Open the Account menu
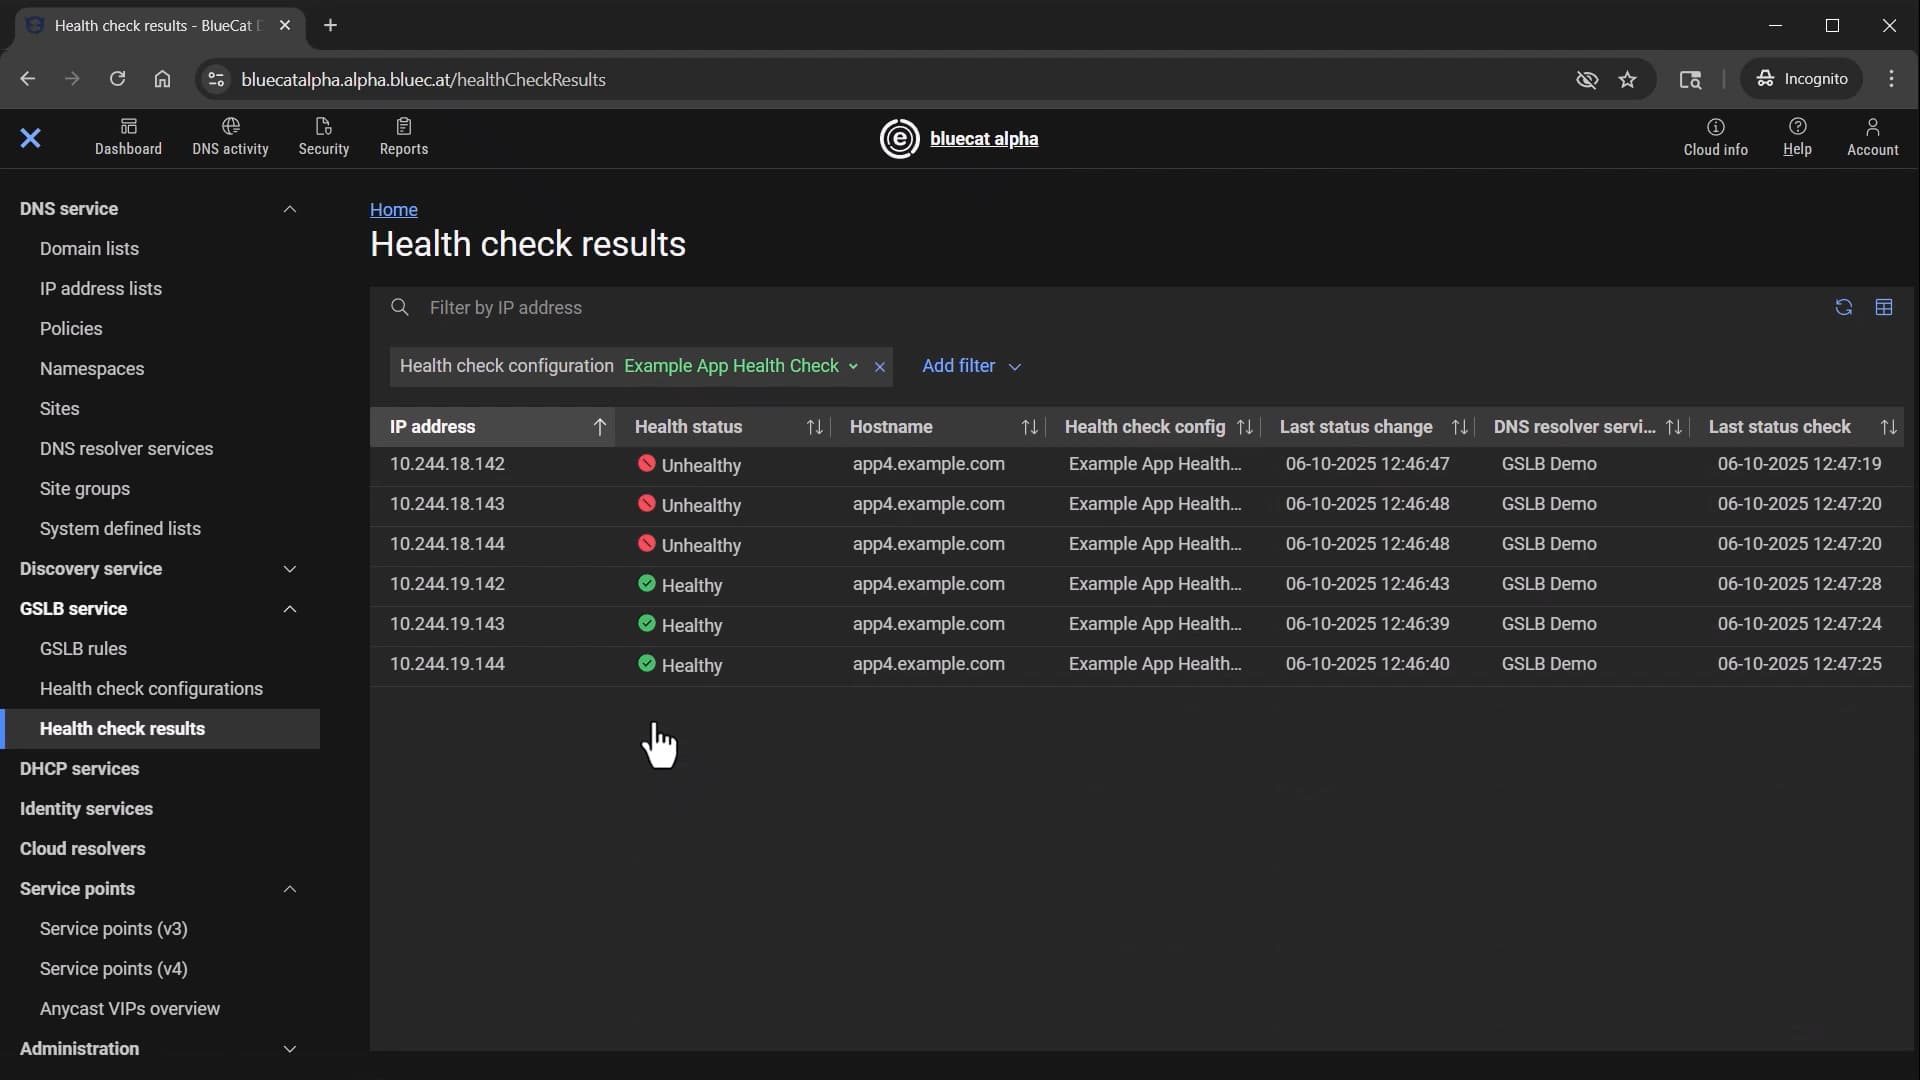The image size is (1920, 1080). point(1871,137)
